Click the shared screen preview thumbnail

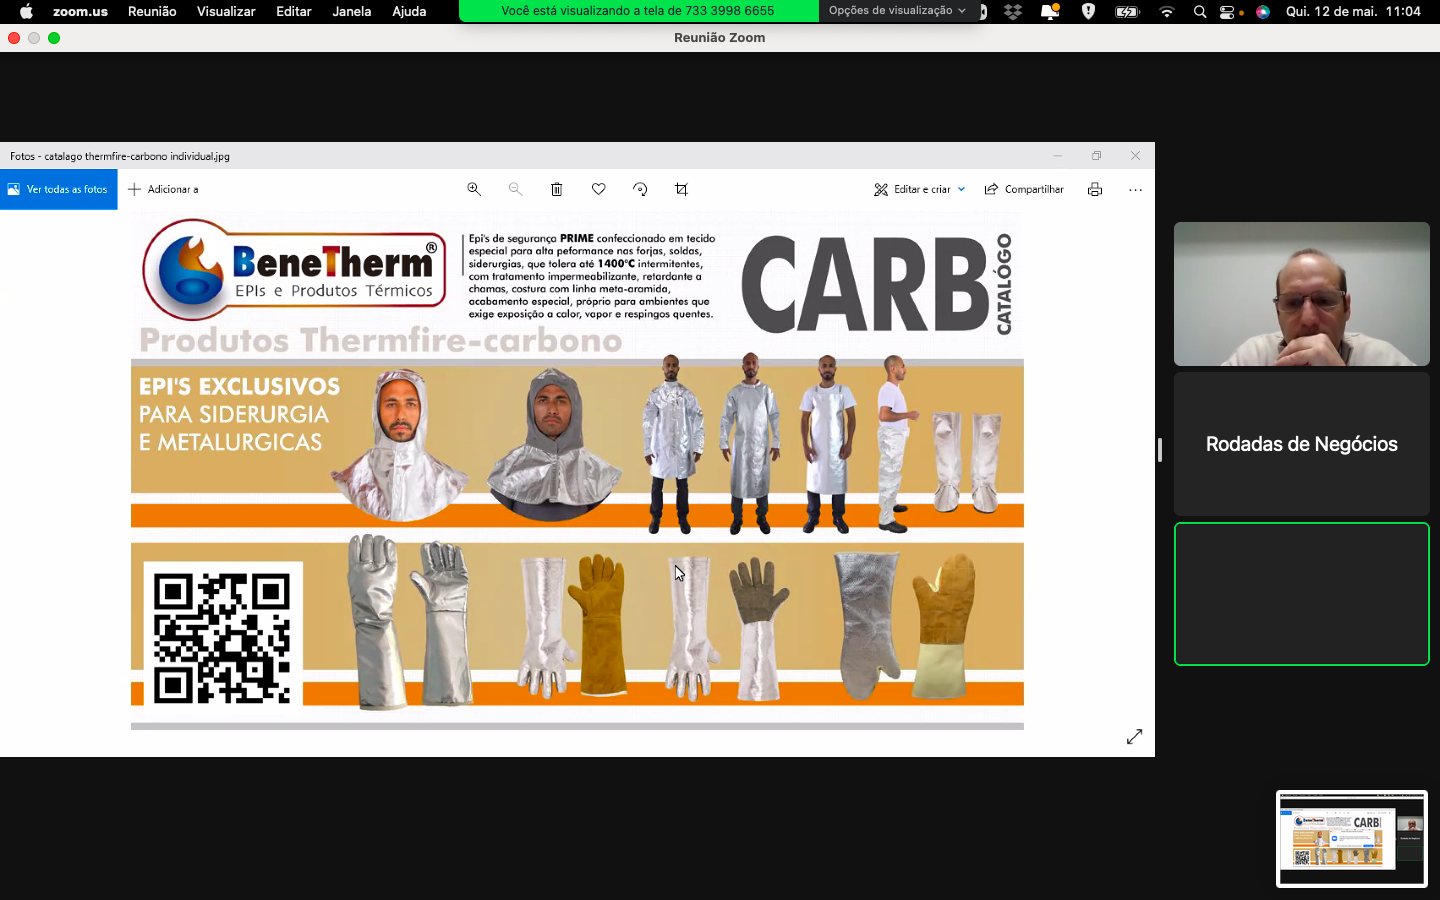tap(1351, 839)
